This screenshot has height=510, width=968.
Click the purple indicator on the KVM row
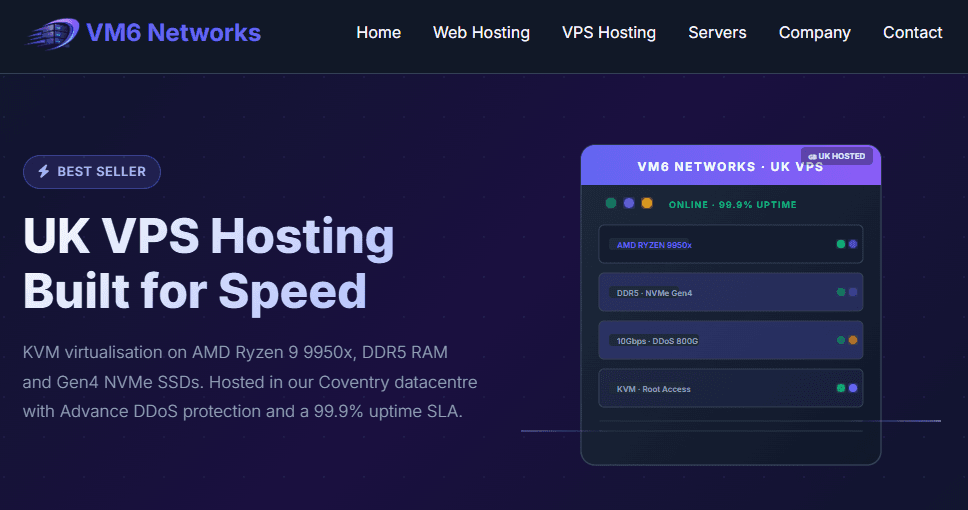pyautogui.click(x=853, y=388)
